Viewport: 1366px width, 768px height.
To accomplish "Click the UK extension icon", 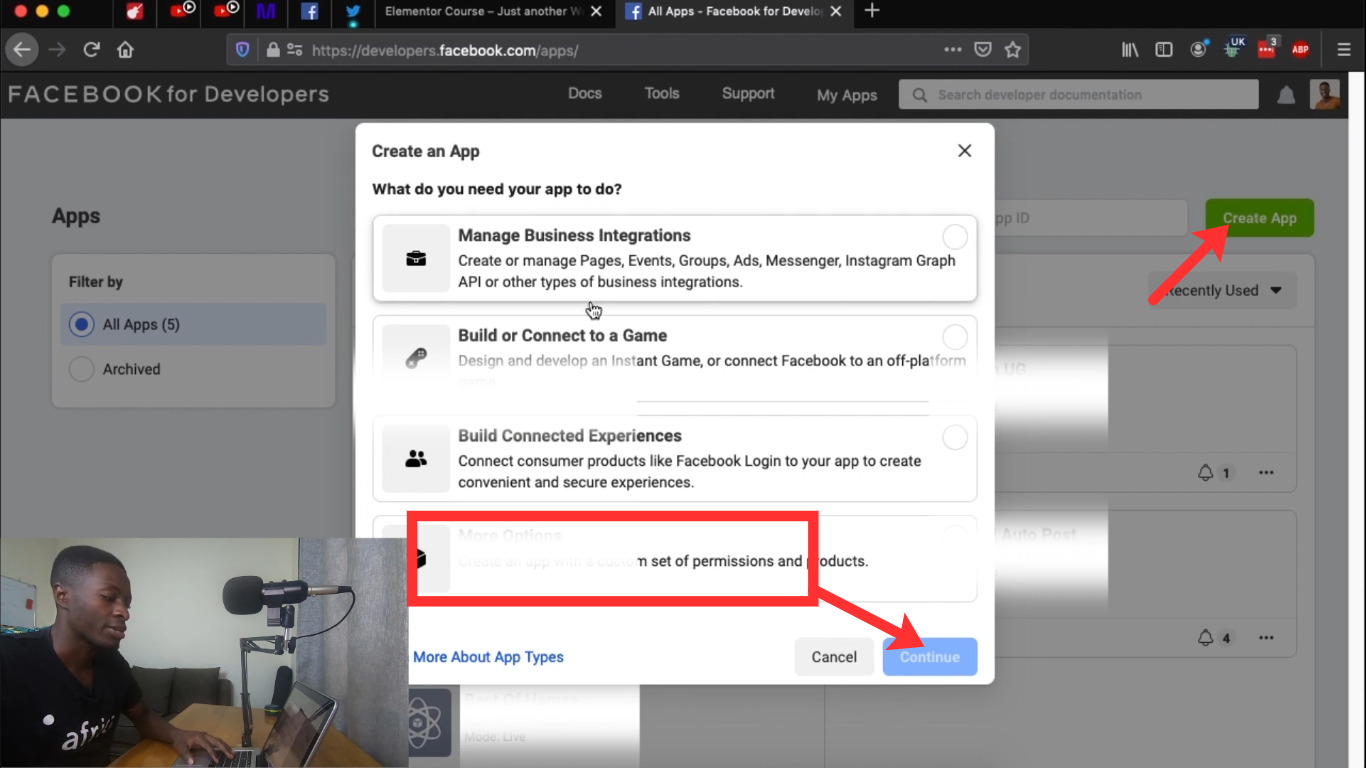I will coord(1234,47).
